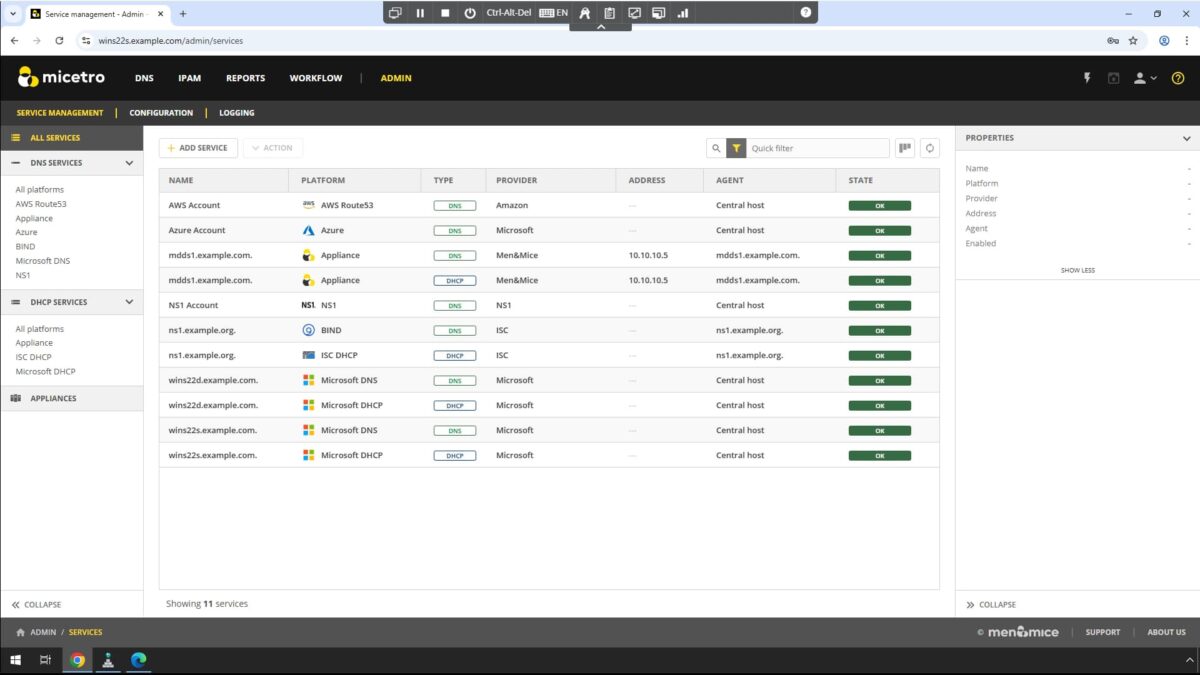Image resolution: width=1200 pixels, height=675 pixels.
Task: Click the APPLIANCES grid icon in the sidebar
Action: point(15,397)
